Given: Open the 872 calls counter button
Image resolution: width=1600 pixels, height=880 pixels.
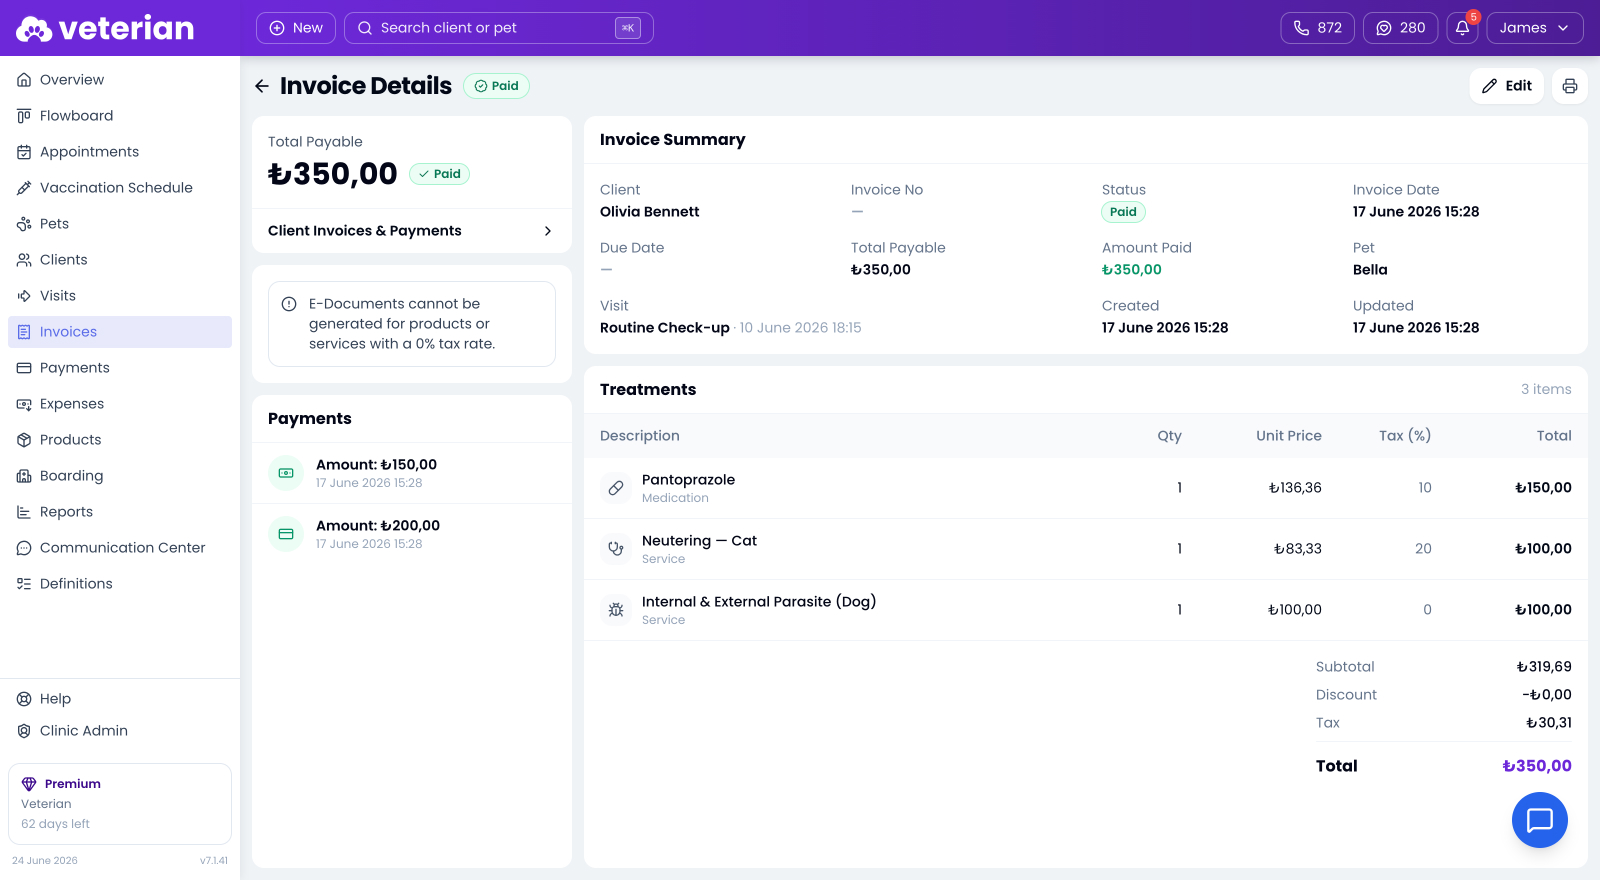Looking at the screenshot, I should pyautogui.click(x=1318, y=28).
